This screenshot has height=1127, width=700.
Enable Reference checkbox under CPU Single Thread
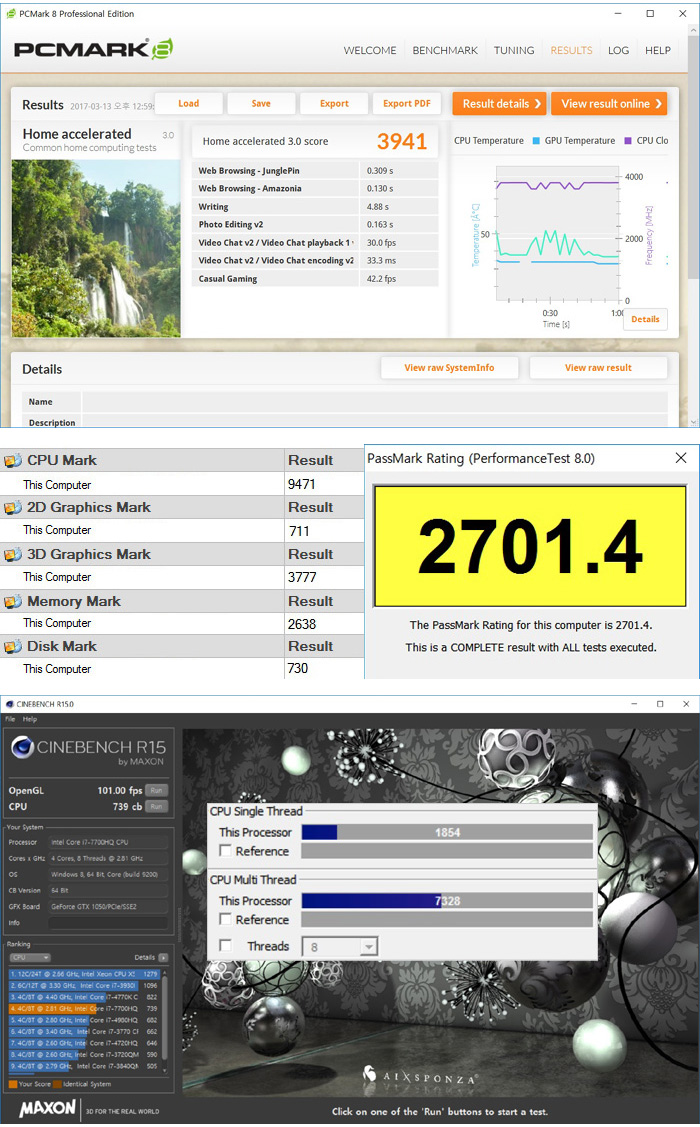[x=226, y=850]
